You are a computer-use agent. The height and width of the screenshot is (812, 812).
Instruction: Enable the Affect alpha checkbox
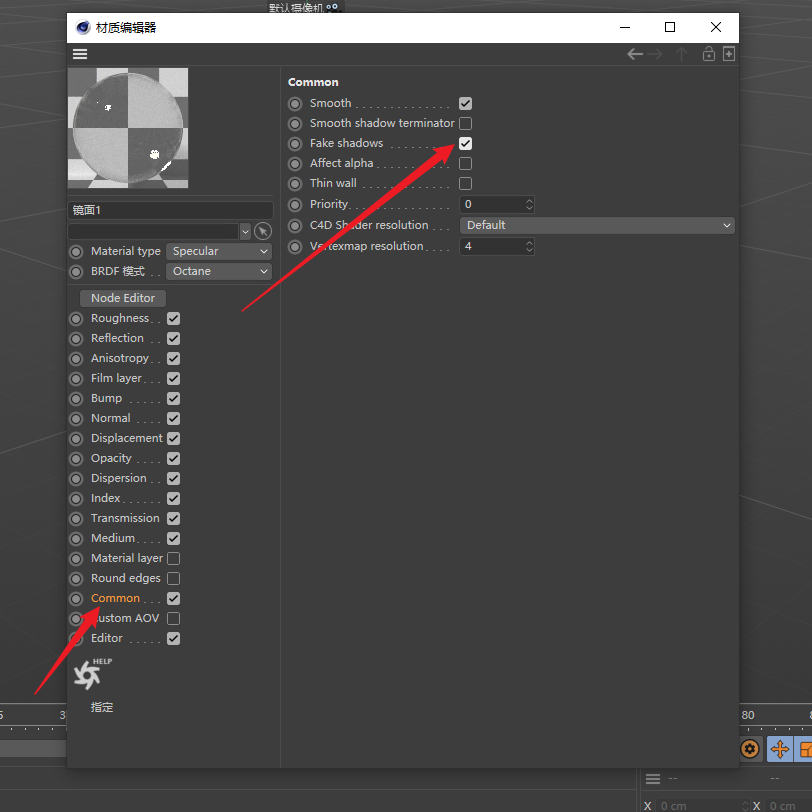click(465, 163)
